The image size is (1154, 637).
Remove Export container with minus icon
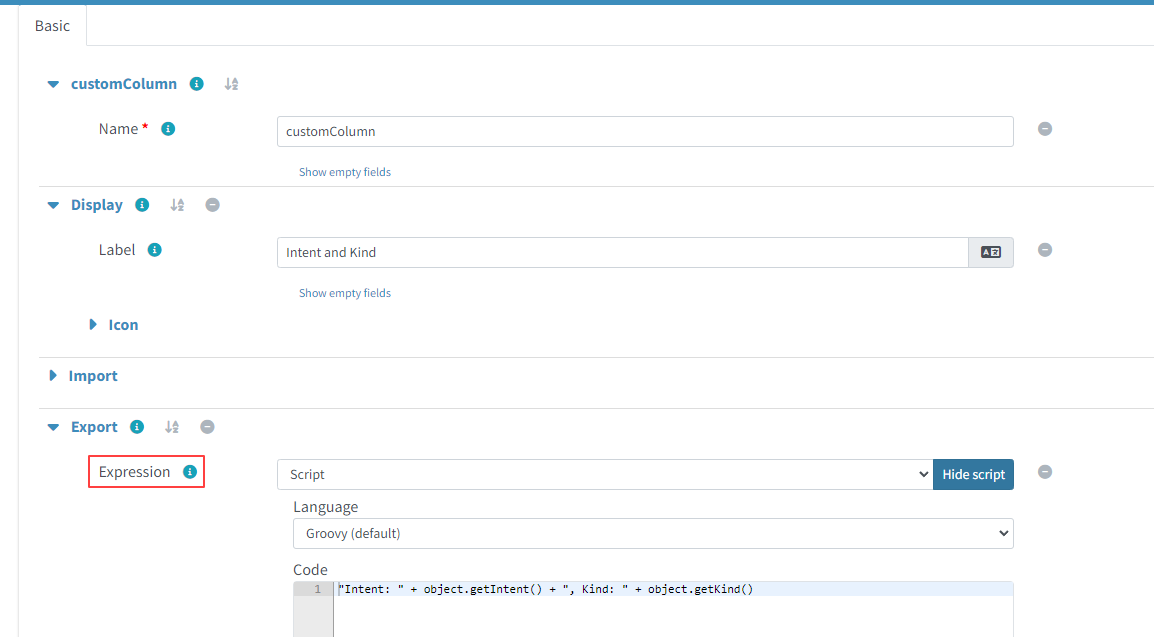click(207, 427)
